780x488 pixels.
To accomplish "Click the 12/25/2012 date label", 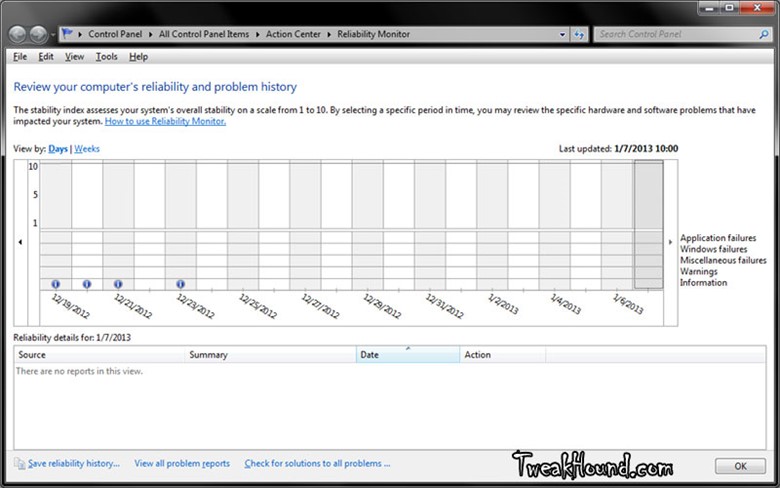I will click(x=258, y=306).
